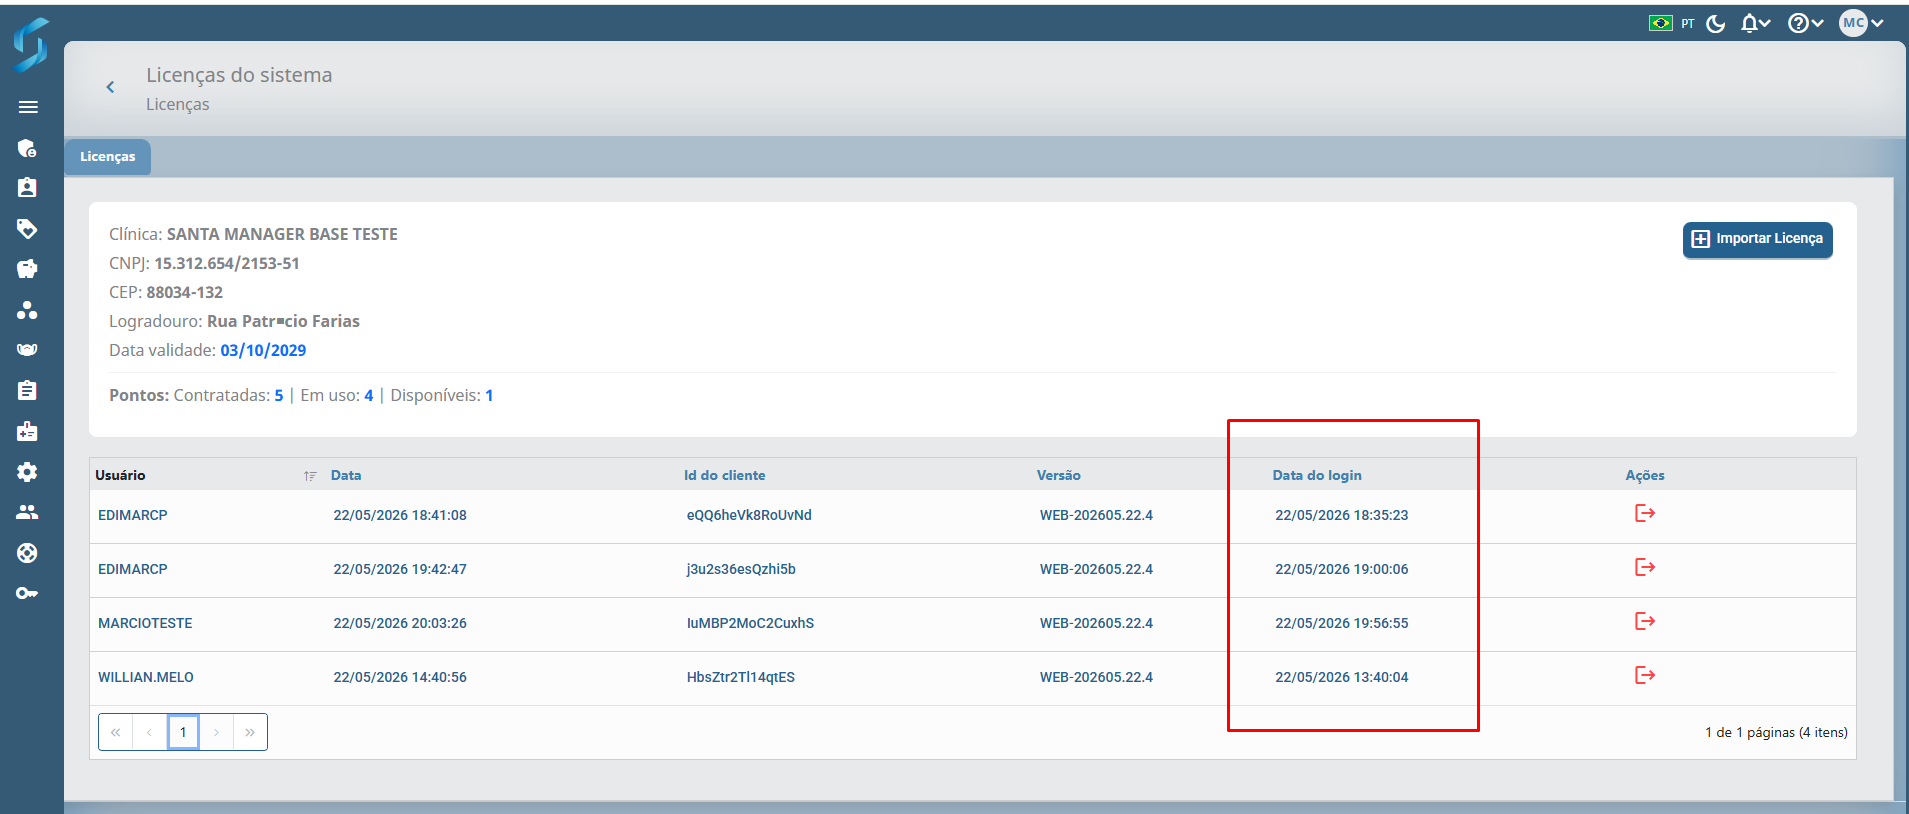Click the Versão column header

point(1058,475)
